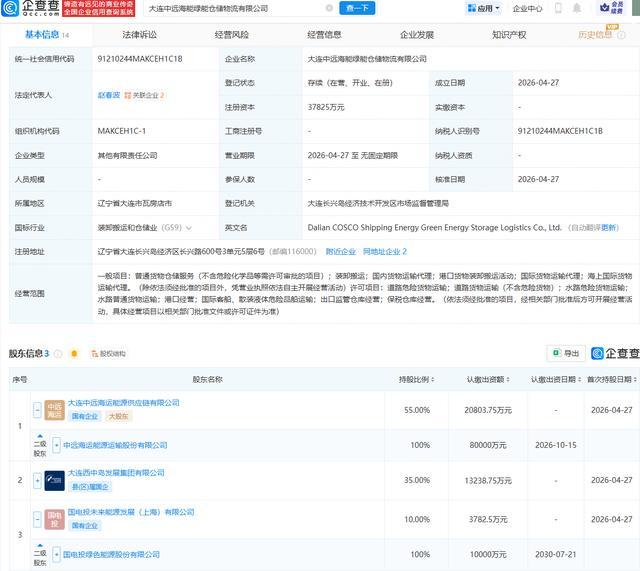The image size is (640, 571).
Task: Expand second shareholder 大连西中岛发展集团 row
Action: [x=37, y=480]
